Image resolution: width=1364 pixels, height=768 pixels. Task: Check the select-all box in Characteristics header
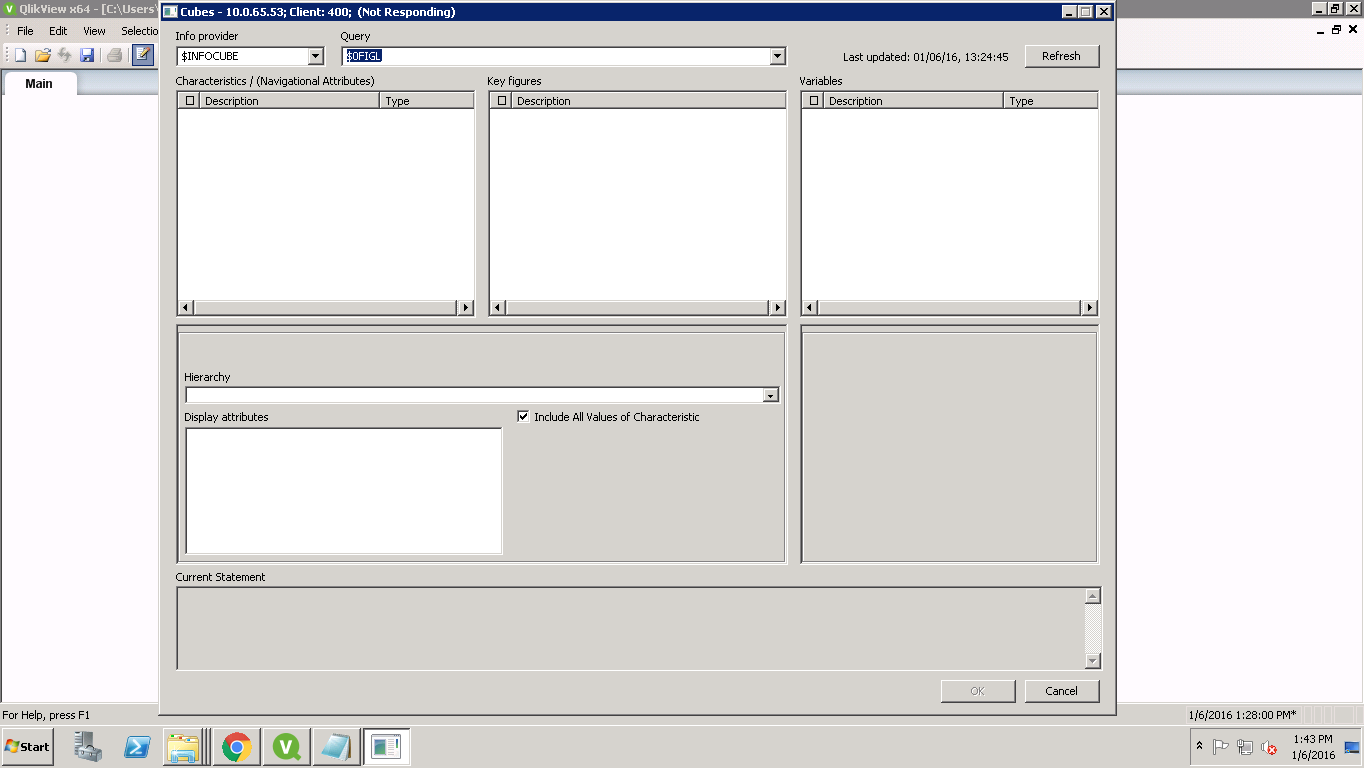190,101
